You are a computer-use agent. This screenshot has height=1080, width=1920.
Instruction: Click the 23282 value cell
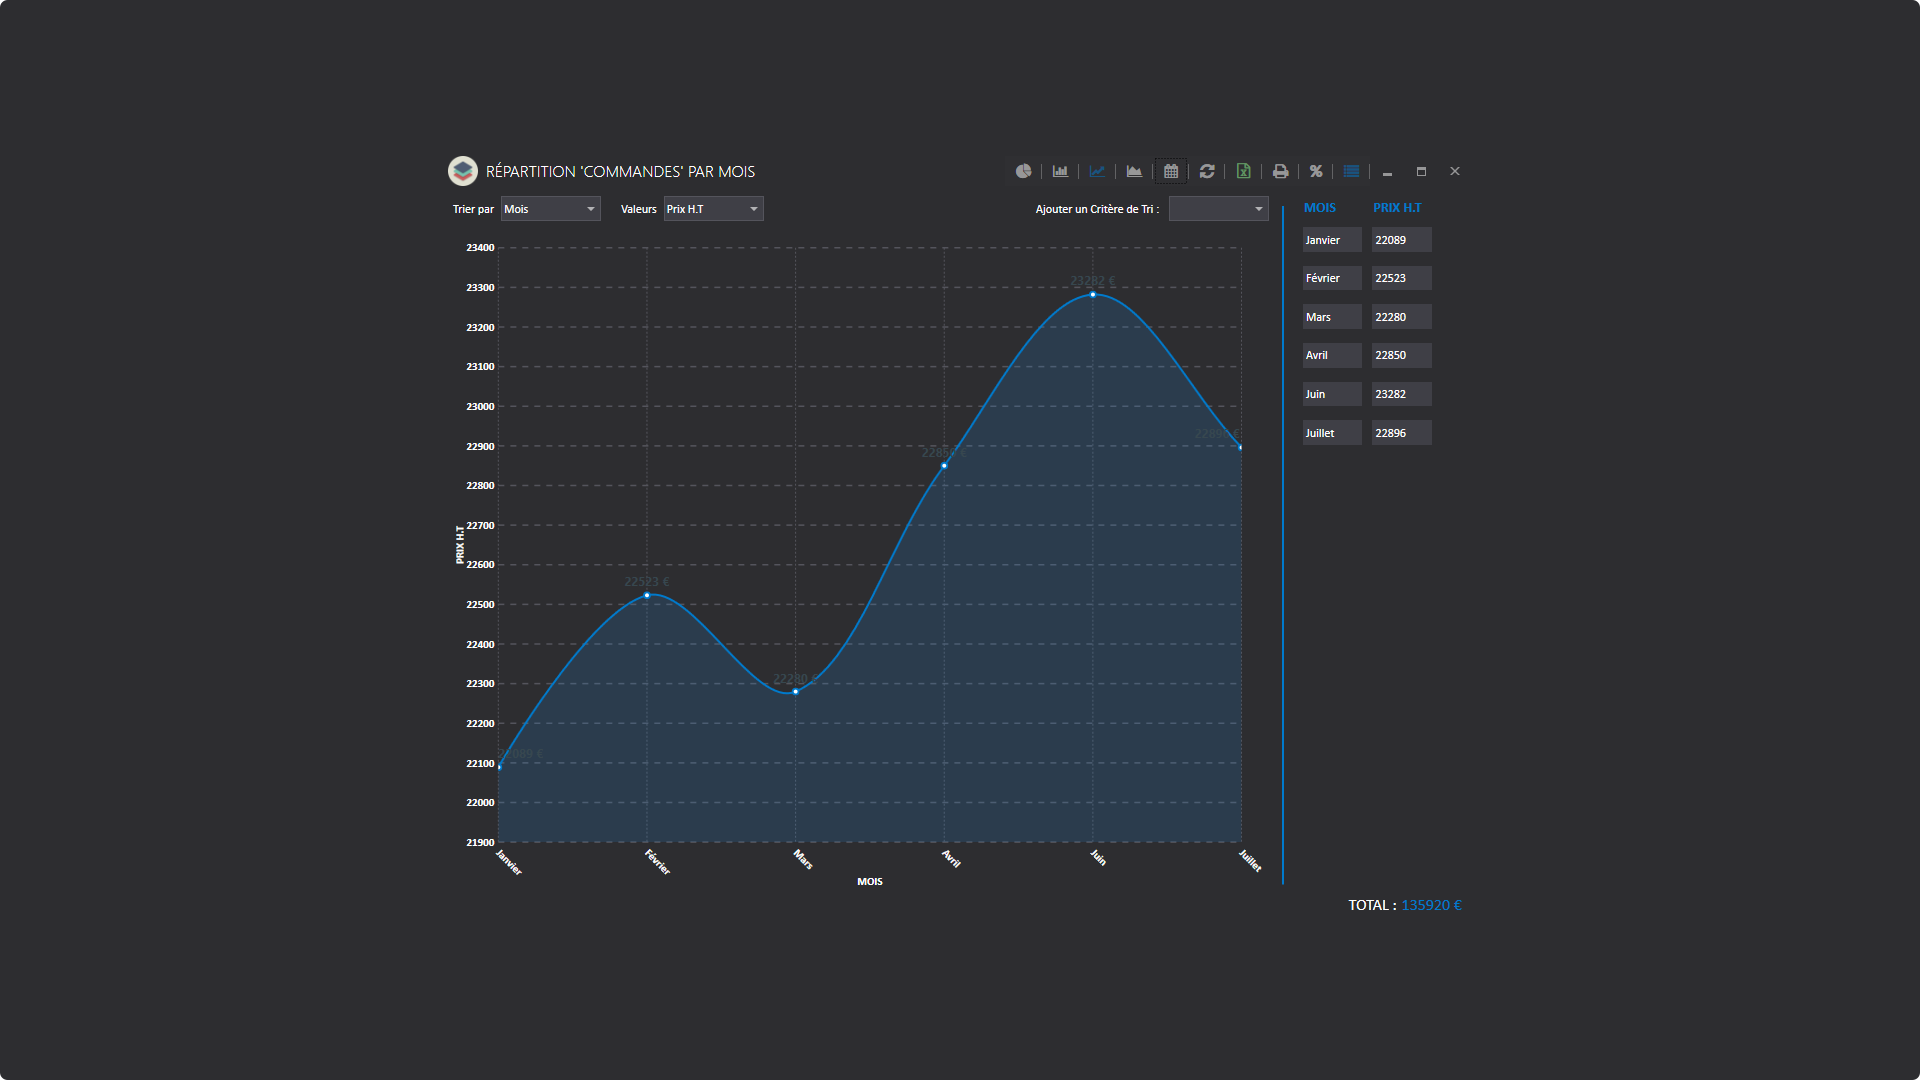1401,394
